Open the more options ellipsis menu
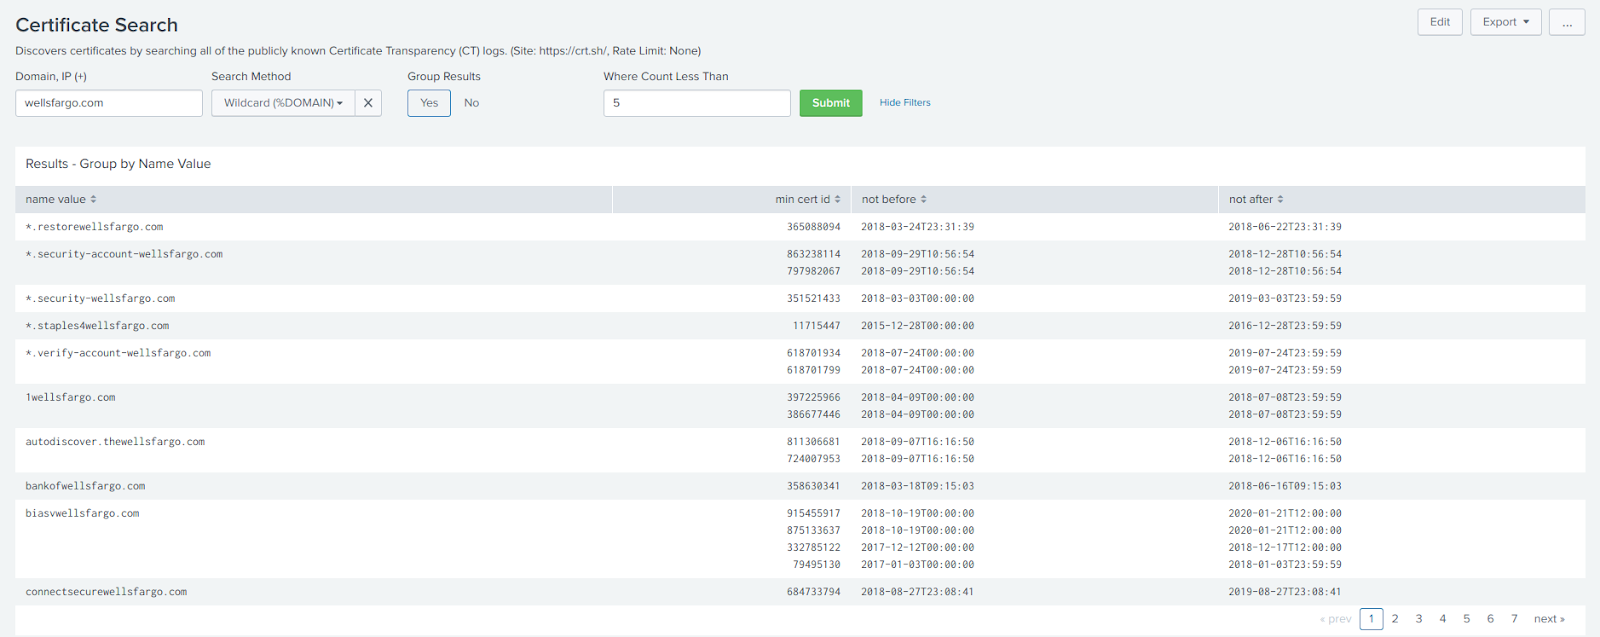Image resolution: width=1600 pixels, height=637 pixels. (x=1567, y=22)
